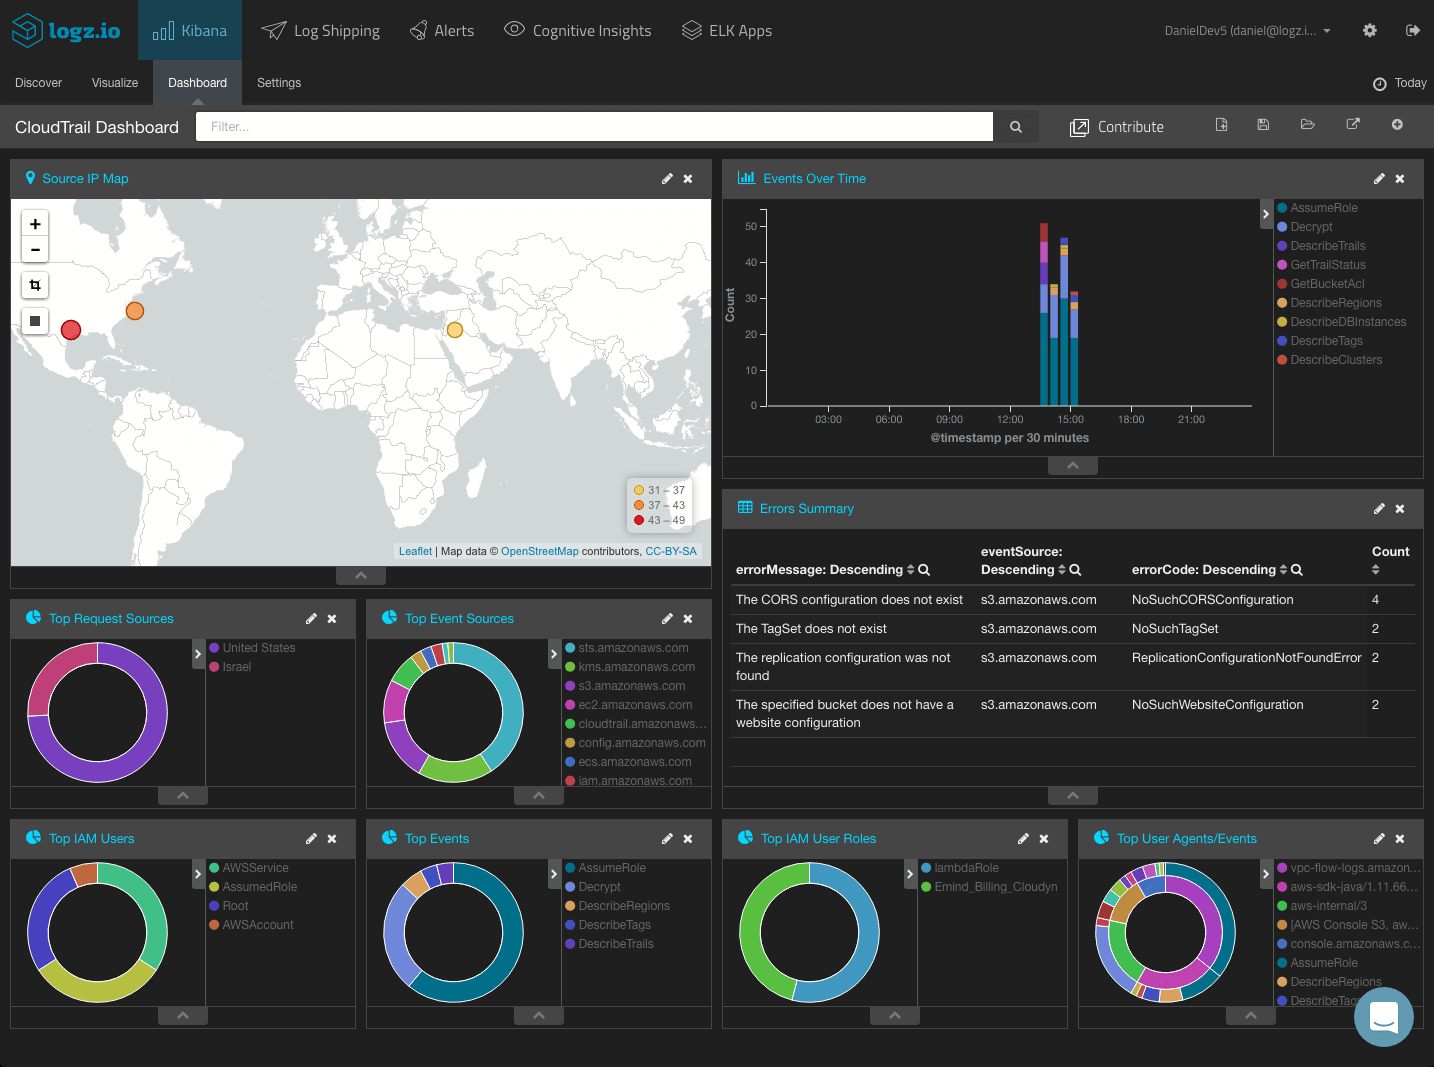This screenshot has height=1067, width=1434.
Task: Remove the Top Events panel
Action: click(688, 839)
